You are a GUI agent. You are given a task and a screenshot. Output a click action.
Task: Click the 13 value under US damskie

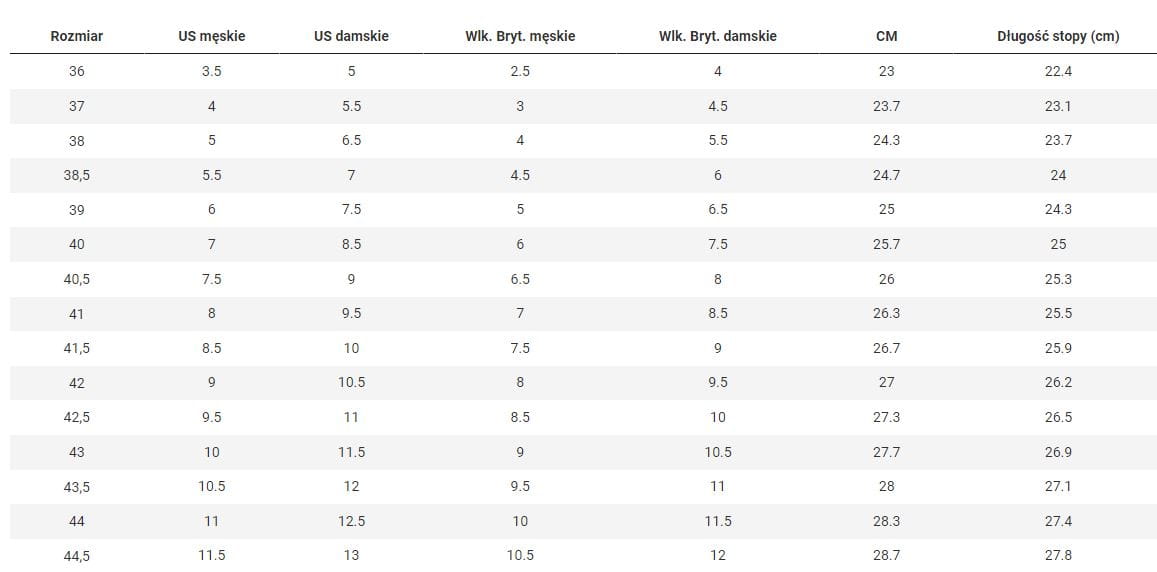(x=351, y=555)
